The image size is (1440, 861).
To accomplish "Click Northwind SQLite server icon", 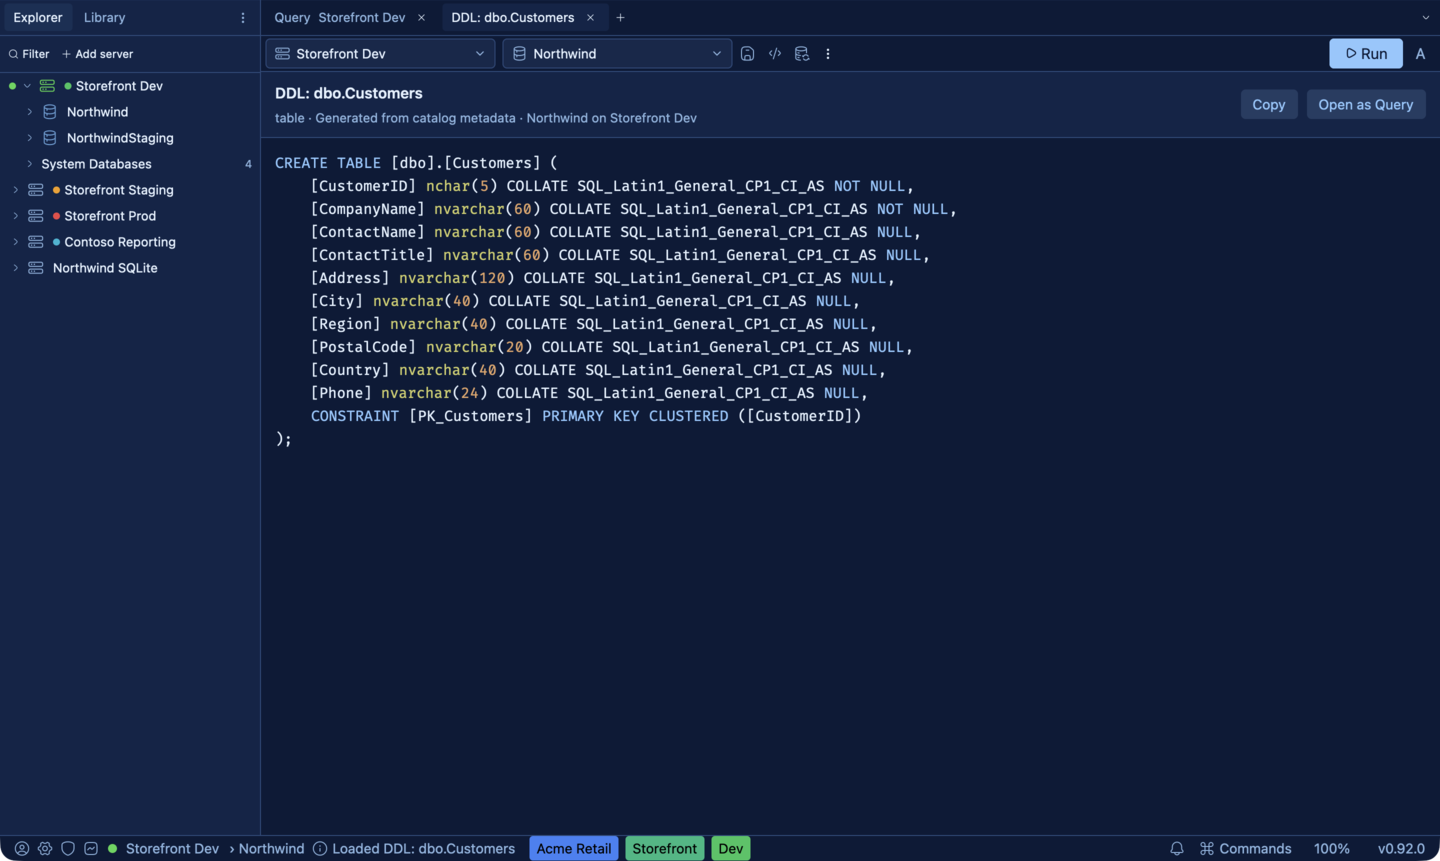I will coord(36,268).
